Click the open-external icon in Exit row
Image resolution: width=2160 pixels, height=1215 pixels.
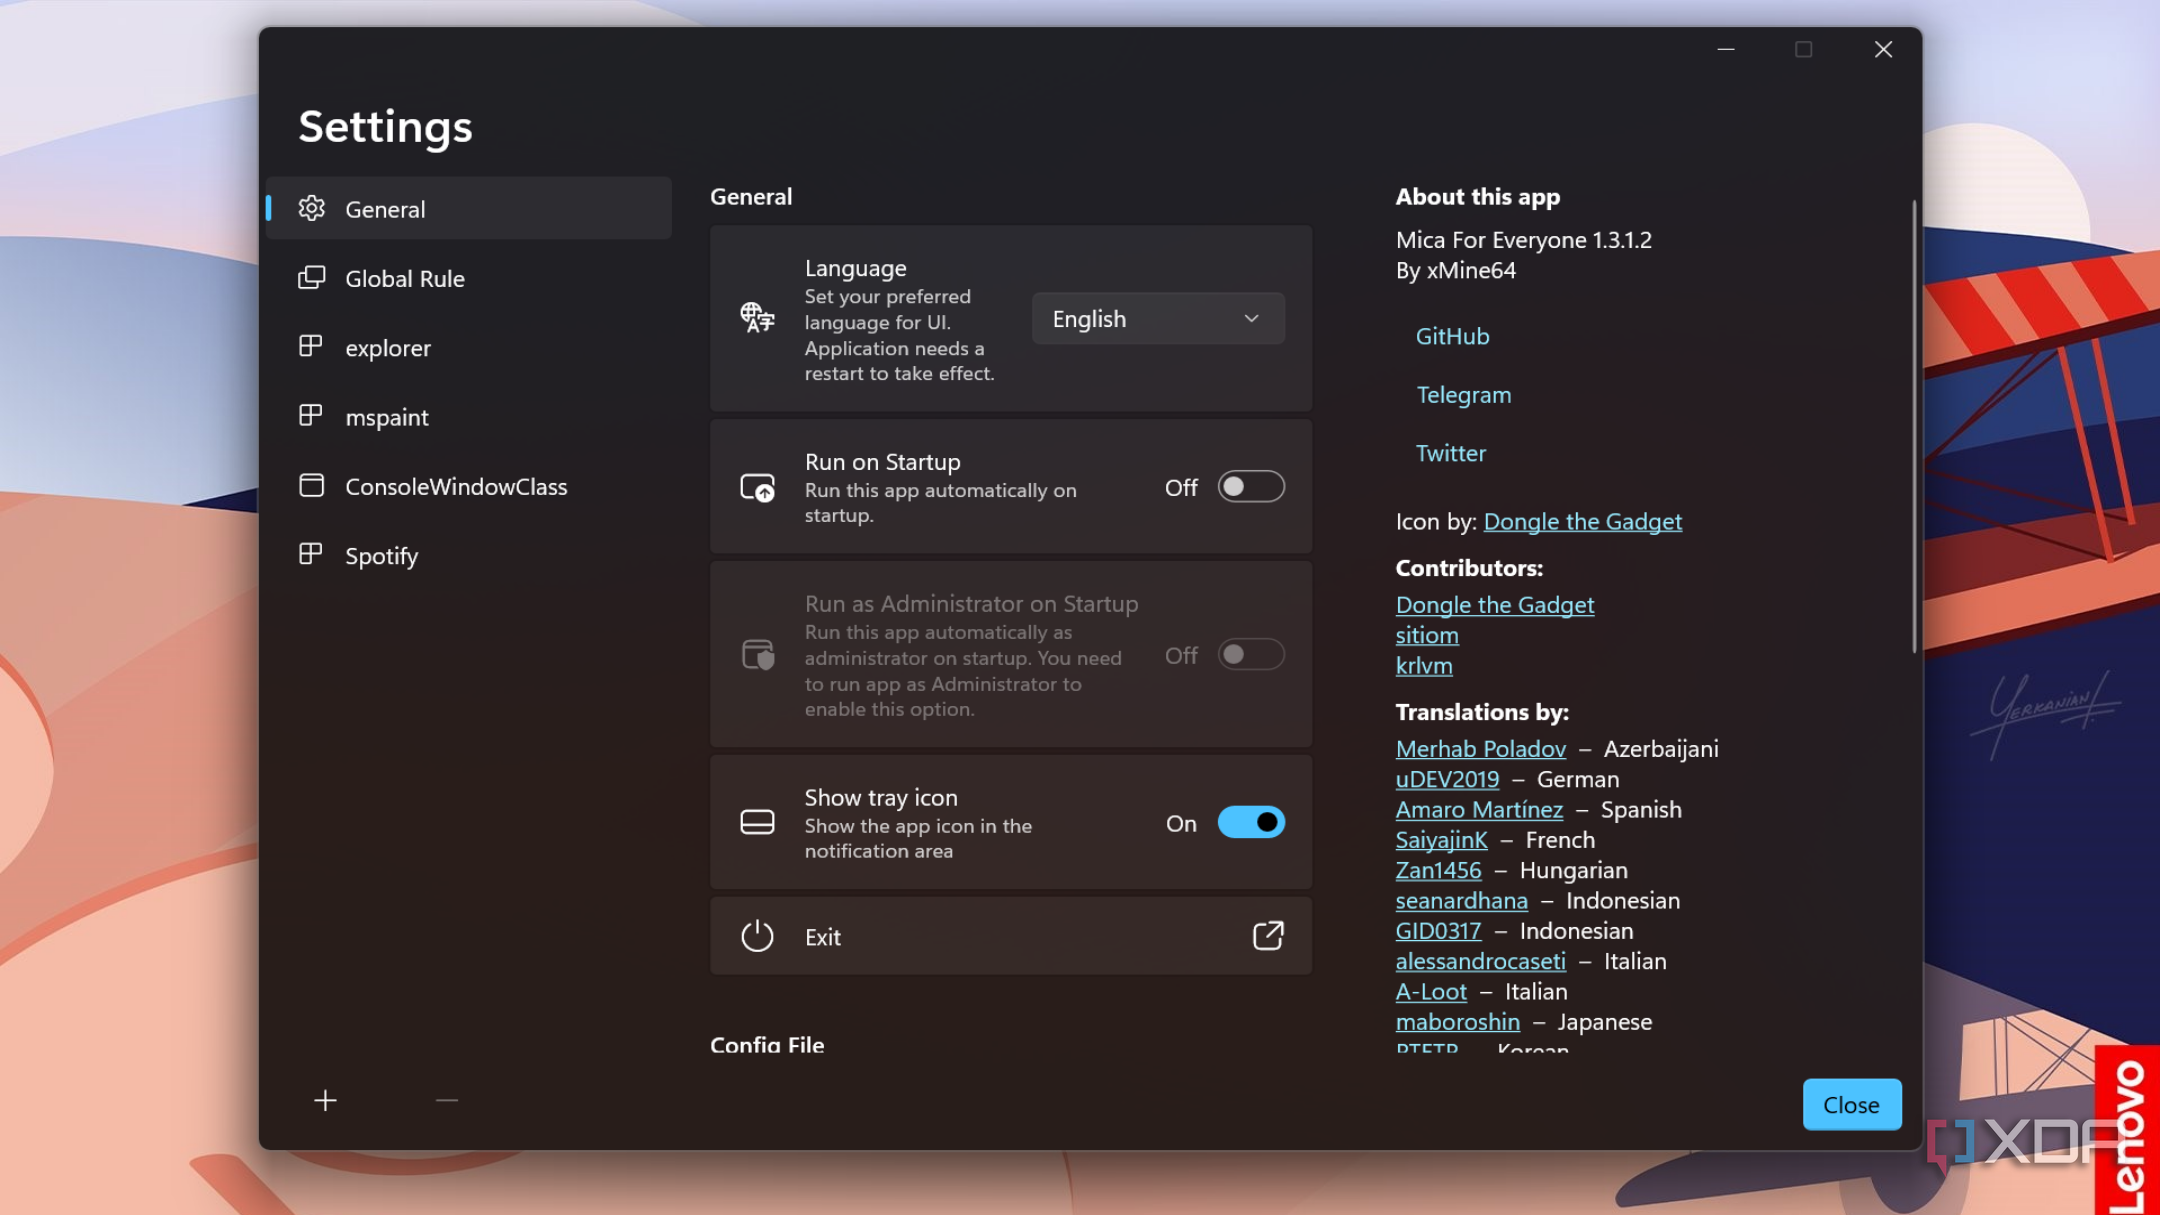(1268, 936)
